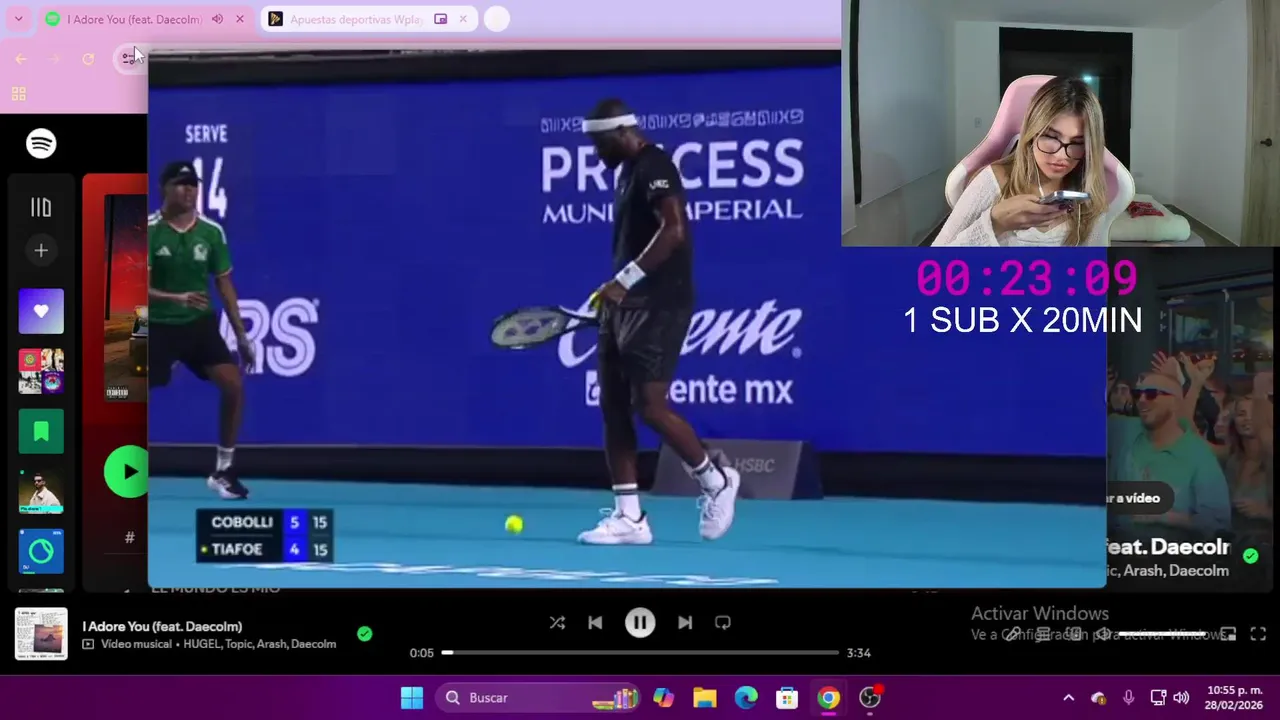Open the blue circle-logo playlist in the sidebar

41,551
